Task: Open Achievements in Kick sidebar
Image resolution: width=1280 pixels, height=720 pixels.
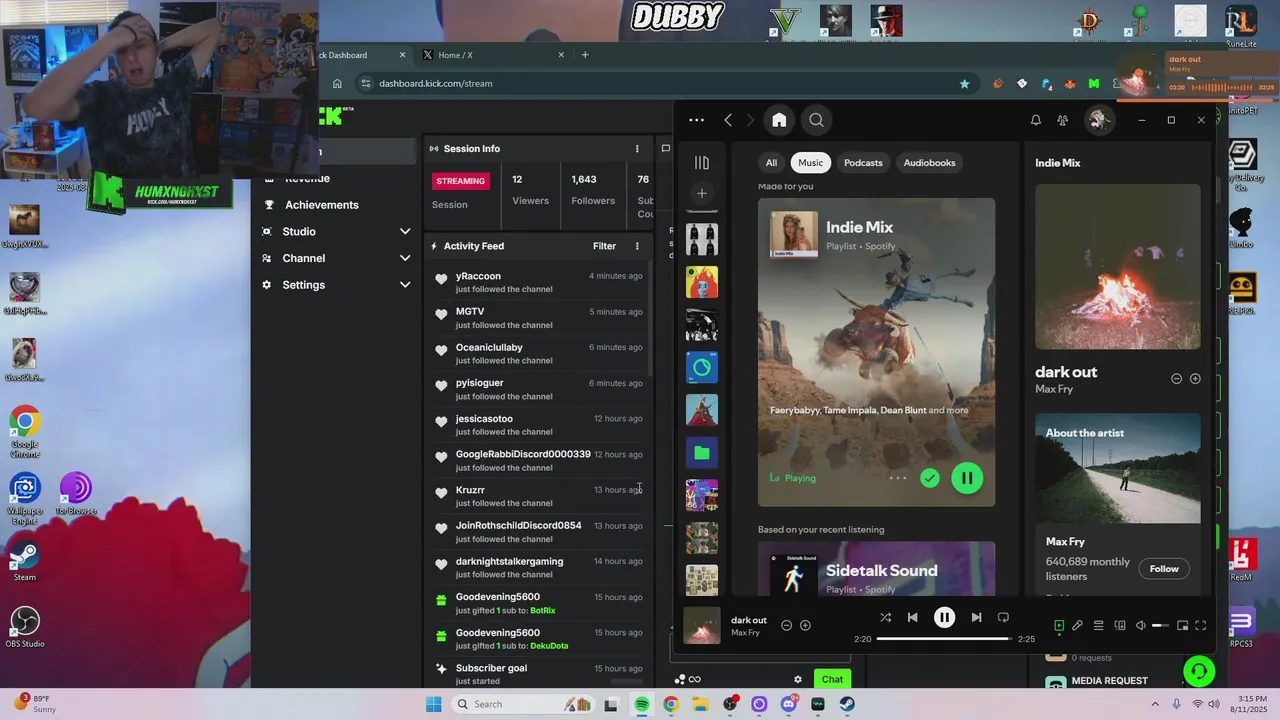Action: tap(321, 205)
